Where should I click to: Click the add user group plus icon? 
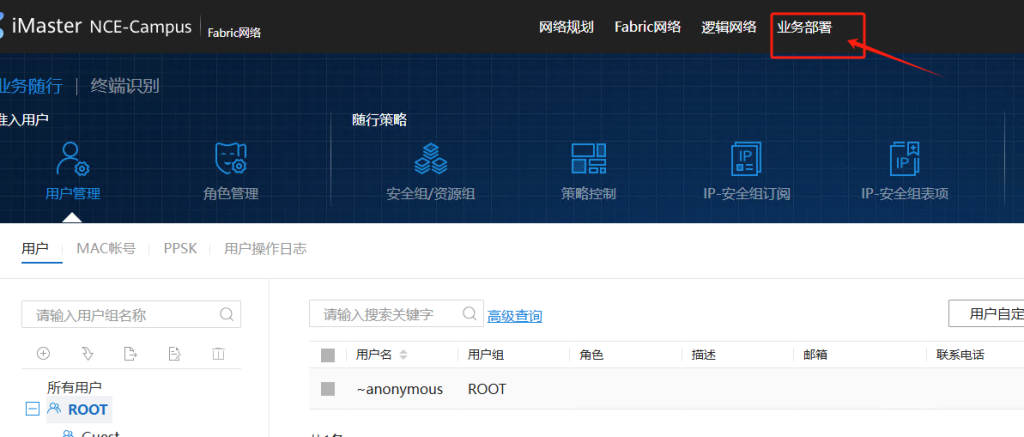click(43, 353)
